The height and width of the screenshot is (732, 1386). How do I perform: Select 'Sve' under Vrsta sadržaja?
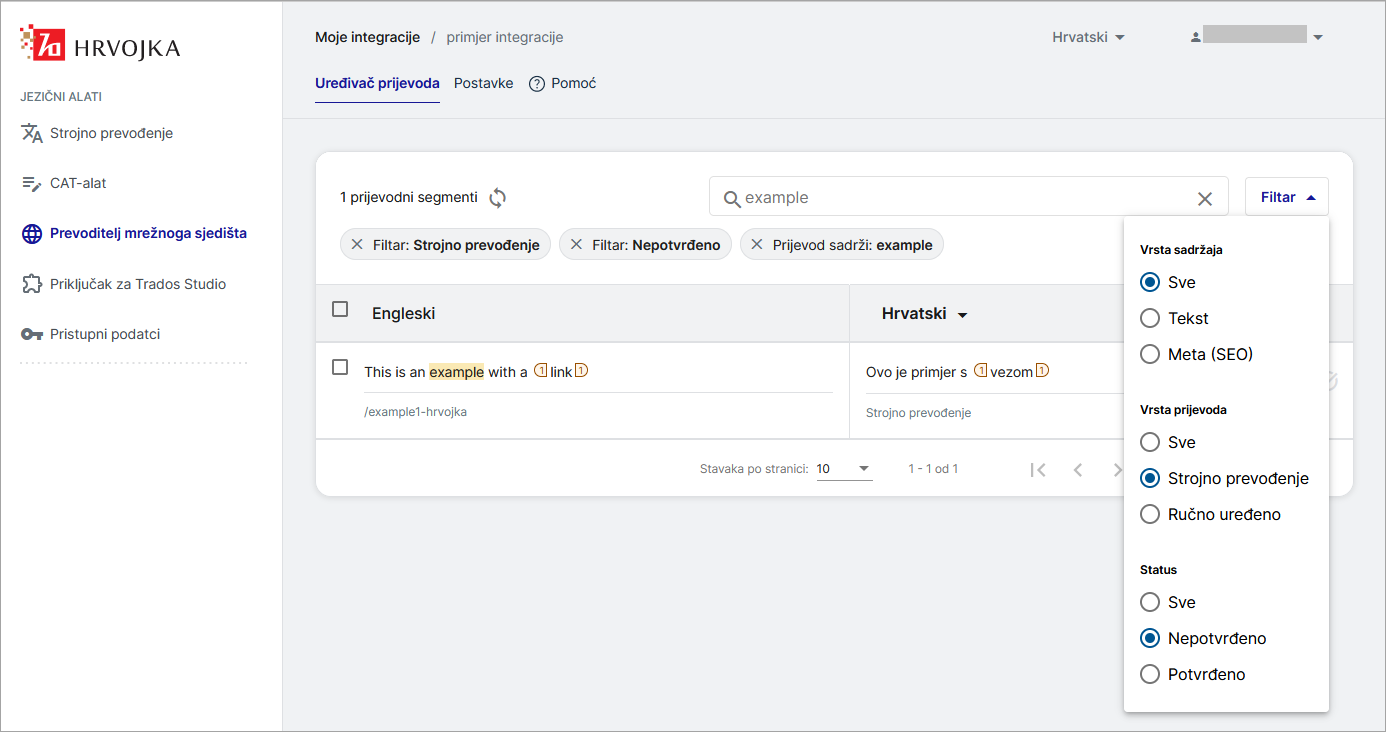[x=1150, y=282]
